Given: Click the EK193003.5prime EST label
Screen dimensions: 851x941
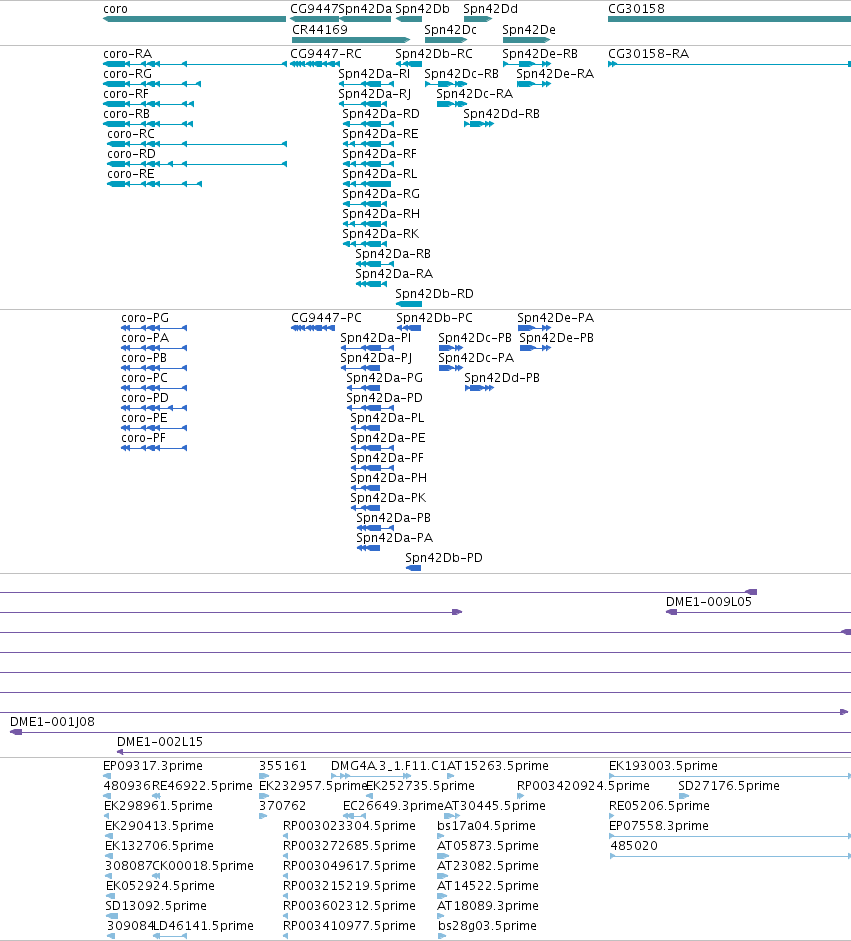Looking at the screenshot, I should pyautogui.click(x=663, y=766).
